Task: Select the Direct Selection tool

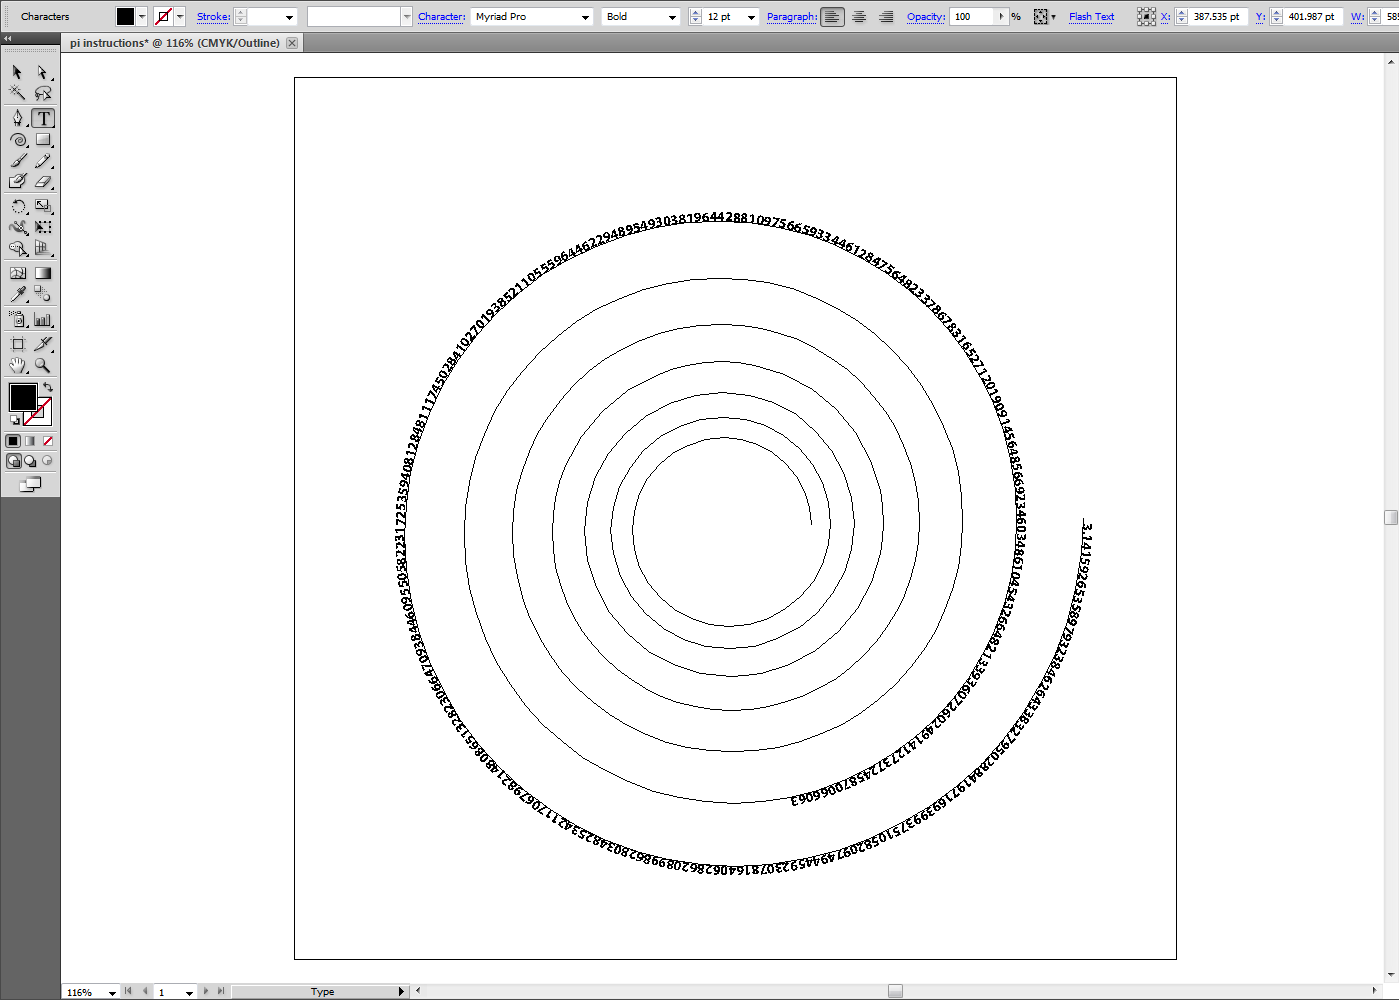Action: pos(42,72)
